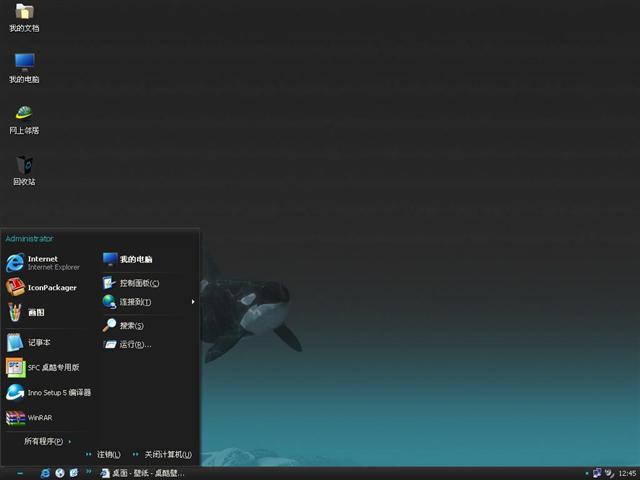The image size is (640, 480).
Task: Click the tray icon next to the clock
Action: pos(609,473)
